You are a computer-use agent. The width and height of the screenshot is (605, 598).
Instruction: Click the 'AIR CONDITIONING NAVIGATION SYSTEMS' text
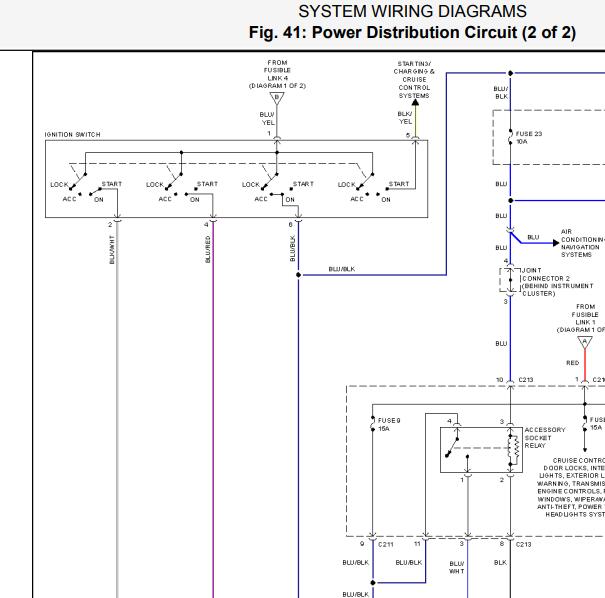click(582, 243)
